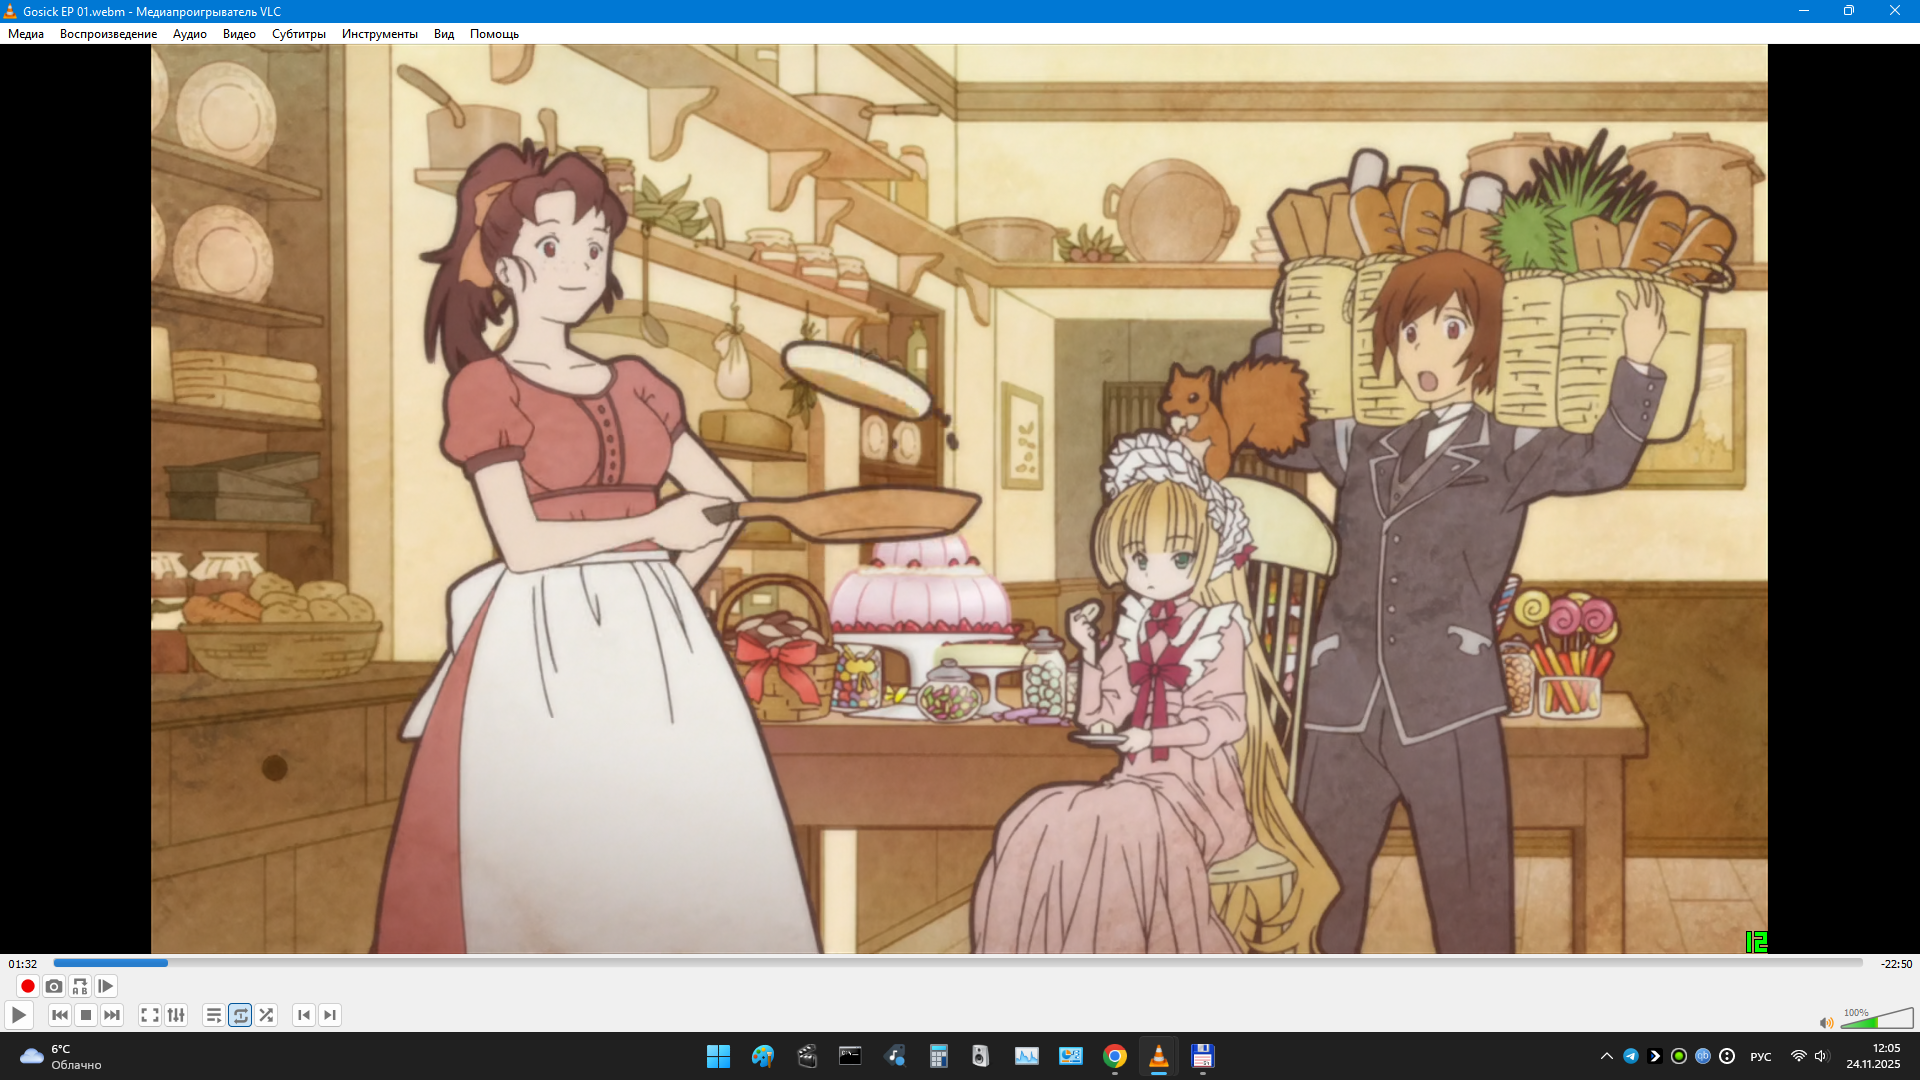Adjust the volume slider at 100%
Image resolution: width=1920 pixels, height=1080 pixels.
[1876, 1020]
